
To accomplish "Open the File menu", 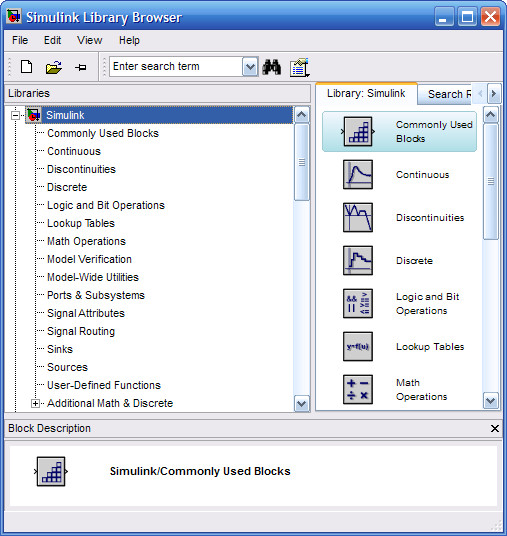I will point(20,40).
